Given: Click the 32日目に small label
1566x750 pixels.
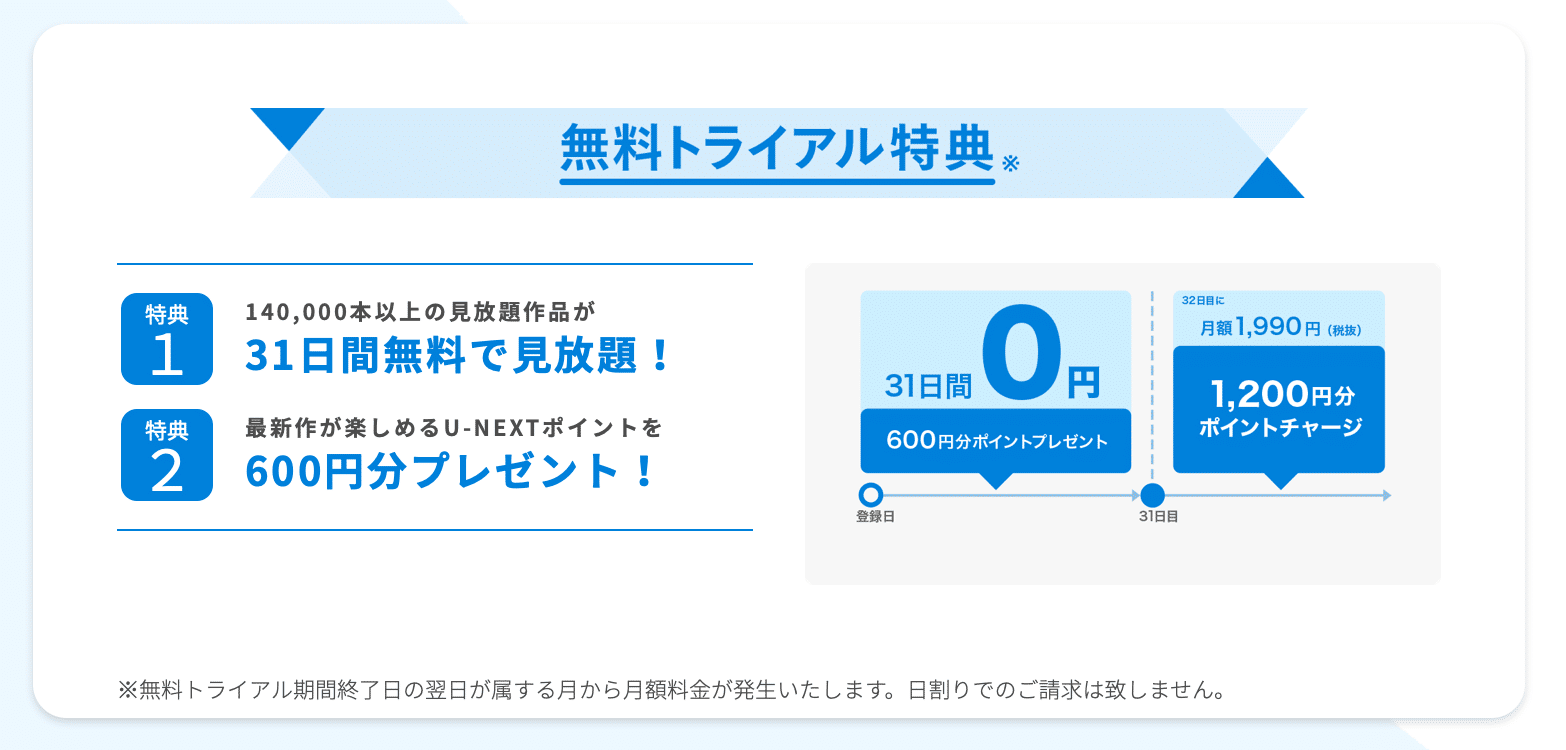Looking at the screenshot, I should [x=1203, y=299].
